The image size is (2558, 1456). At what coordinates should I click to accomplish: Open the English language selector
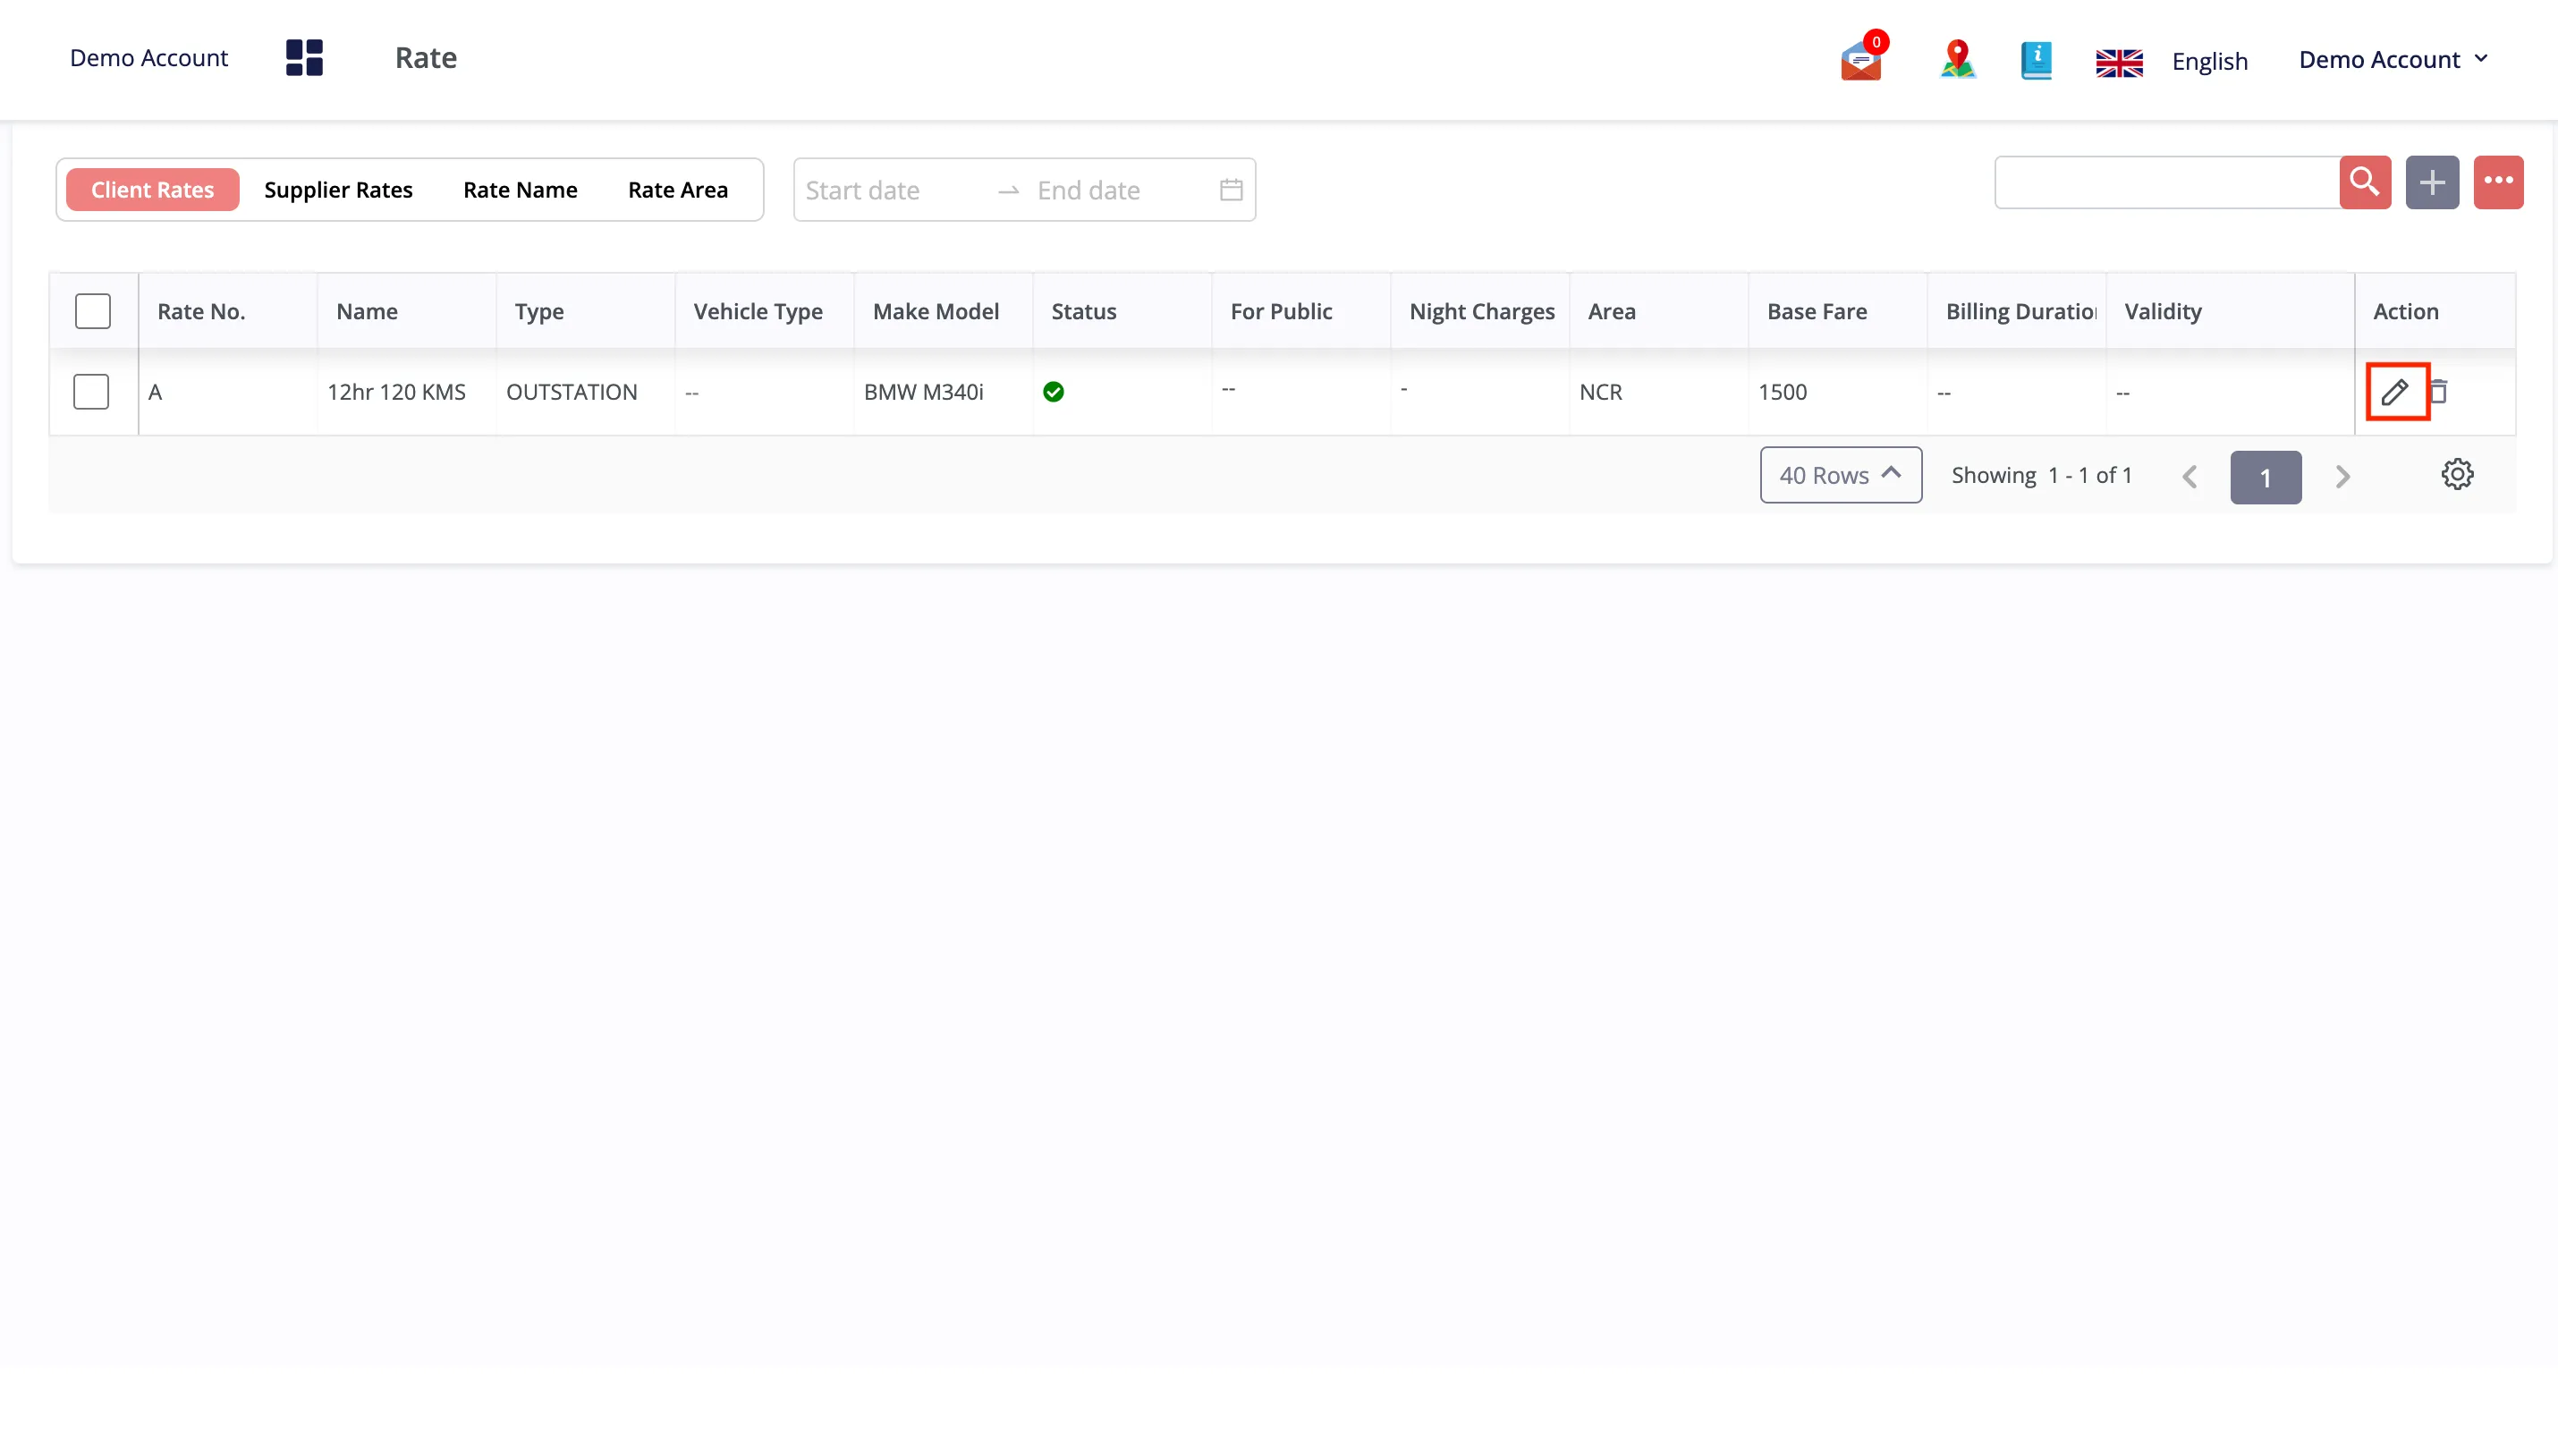(x=2209, y=62)
